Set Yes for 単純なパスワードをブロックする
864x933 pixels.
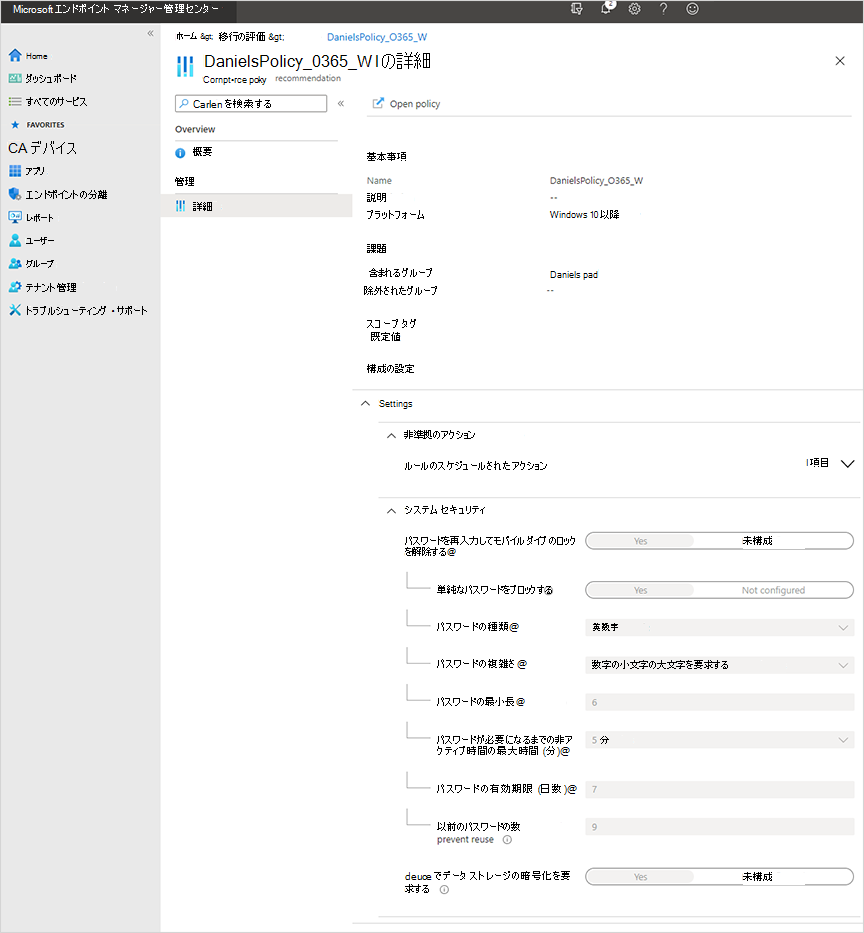640,590
